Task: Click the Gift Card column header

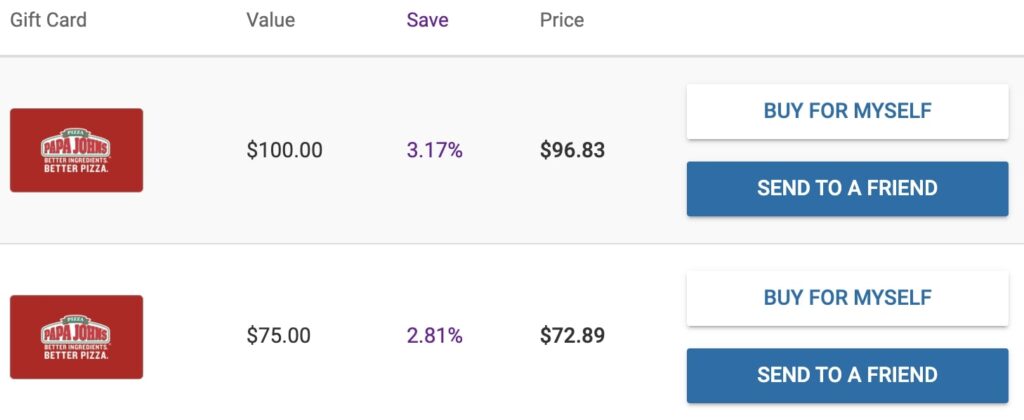Action: tap(48, 20)
